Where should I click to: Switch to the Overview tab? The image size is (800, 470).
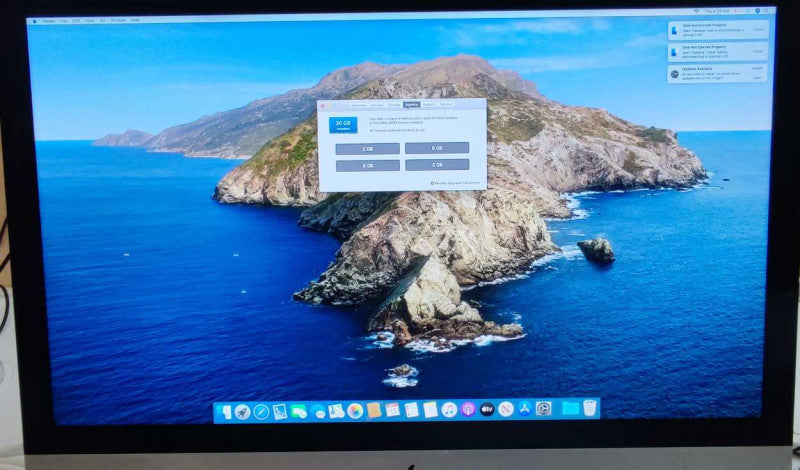click(359, 105)
